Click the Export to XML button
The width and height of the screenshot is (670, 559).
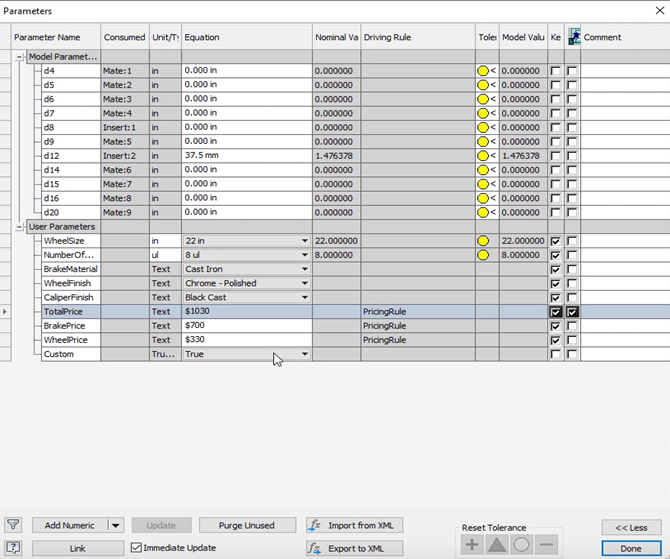355,548
